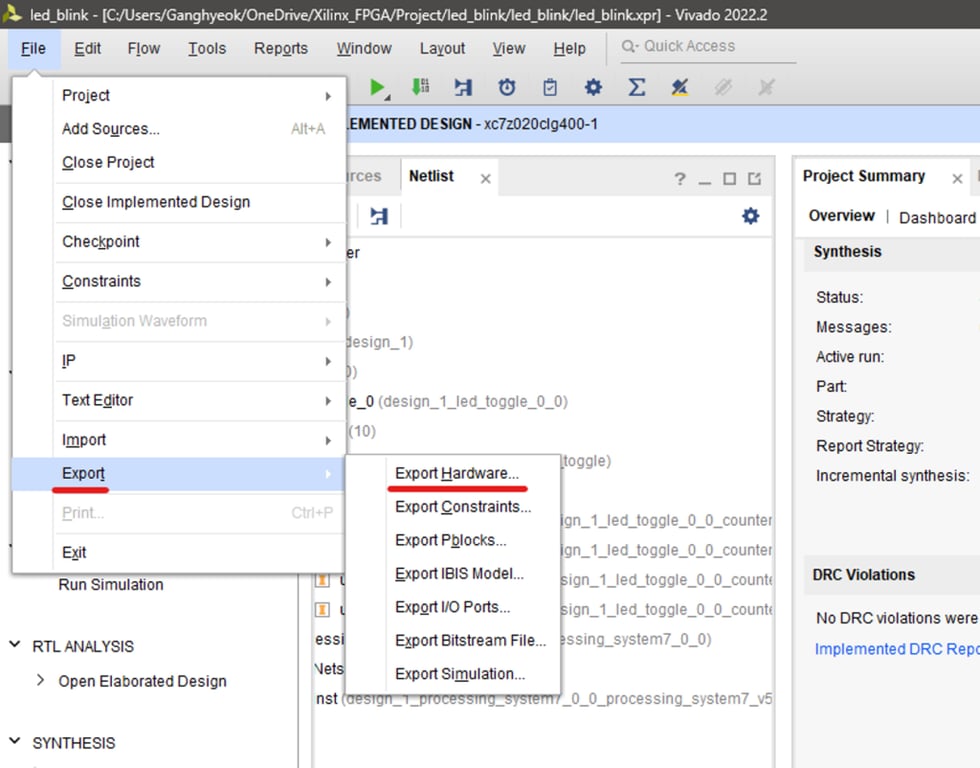Image resolution: width=980 pixels, height=768 pixels.
Task: Open Netlist panel settings gear
Action: 750,216
